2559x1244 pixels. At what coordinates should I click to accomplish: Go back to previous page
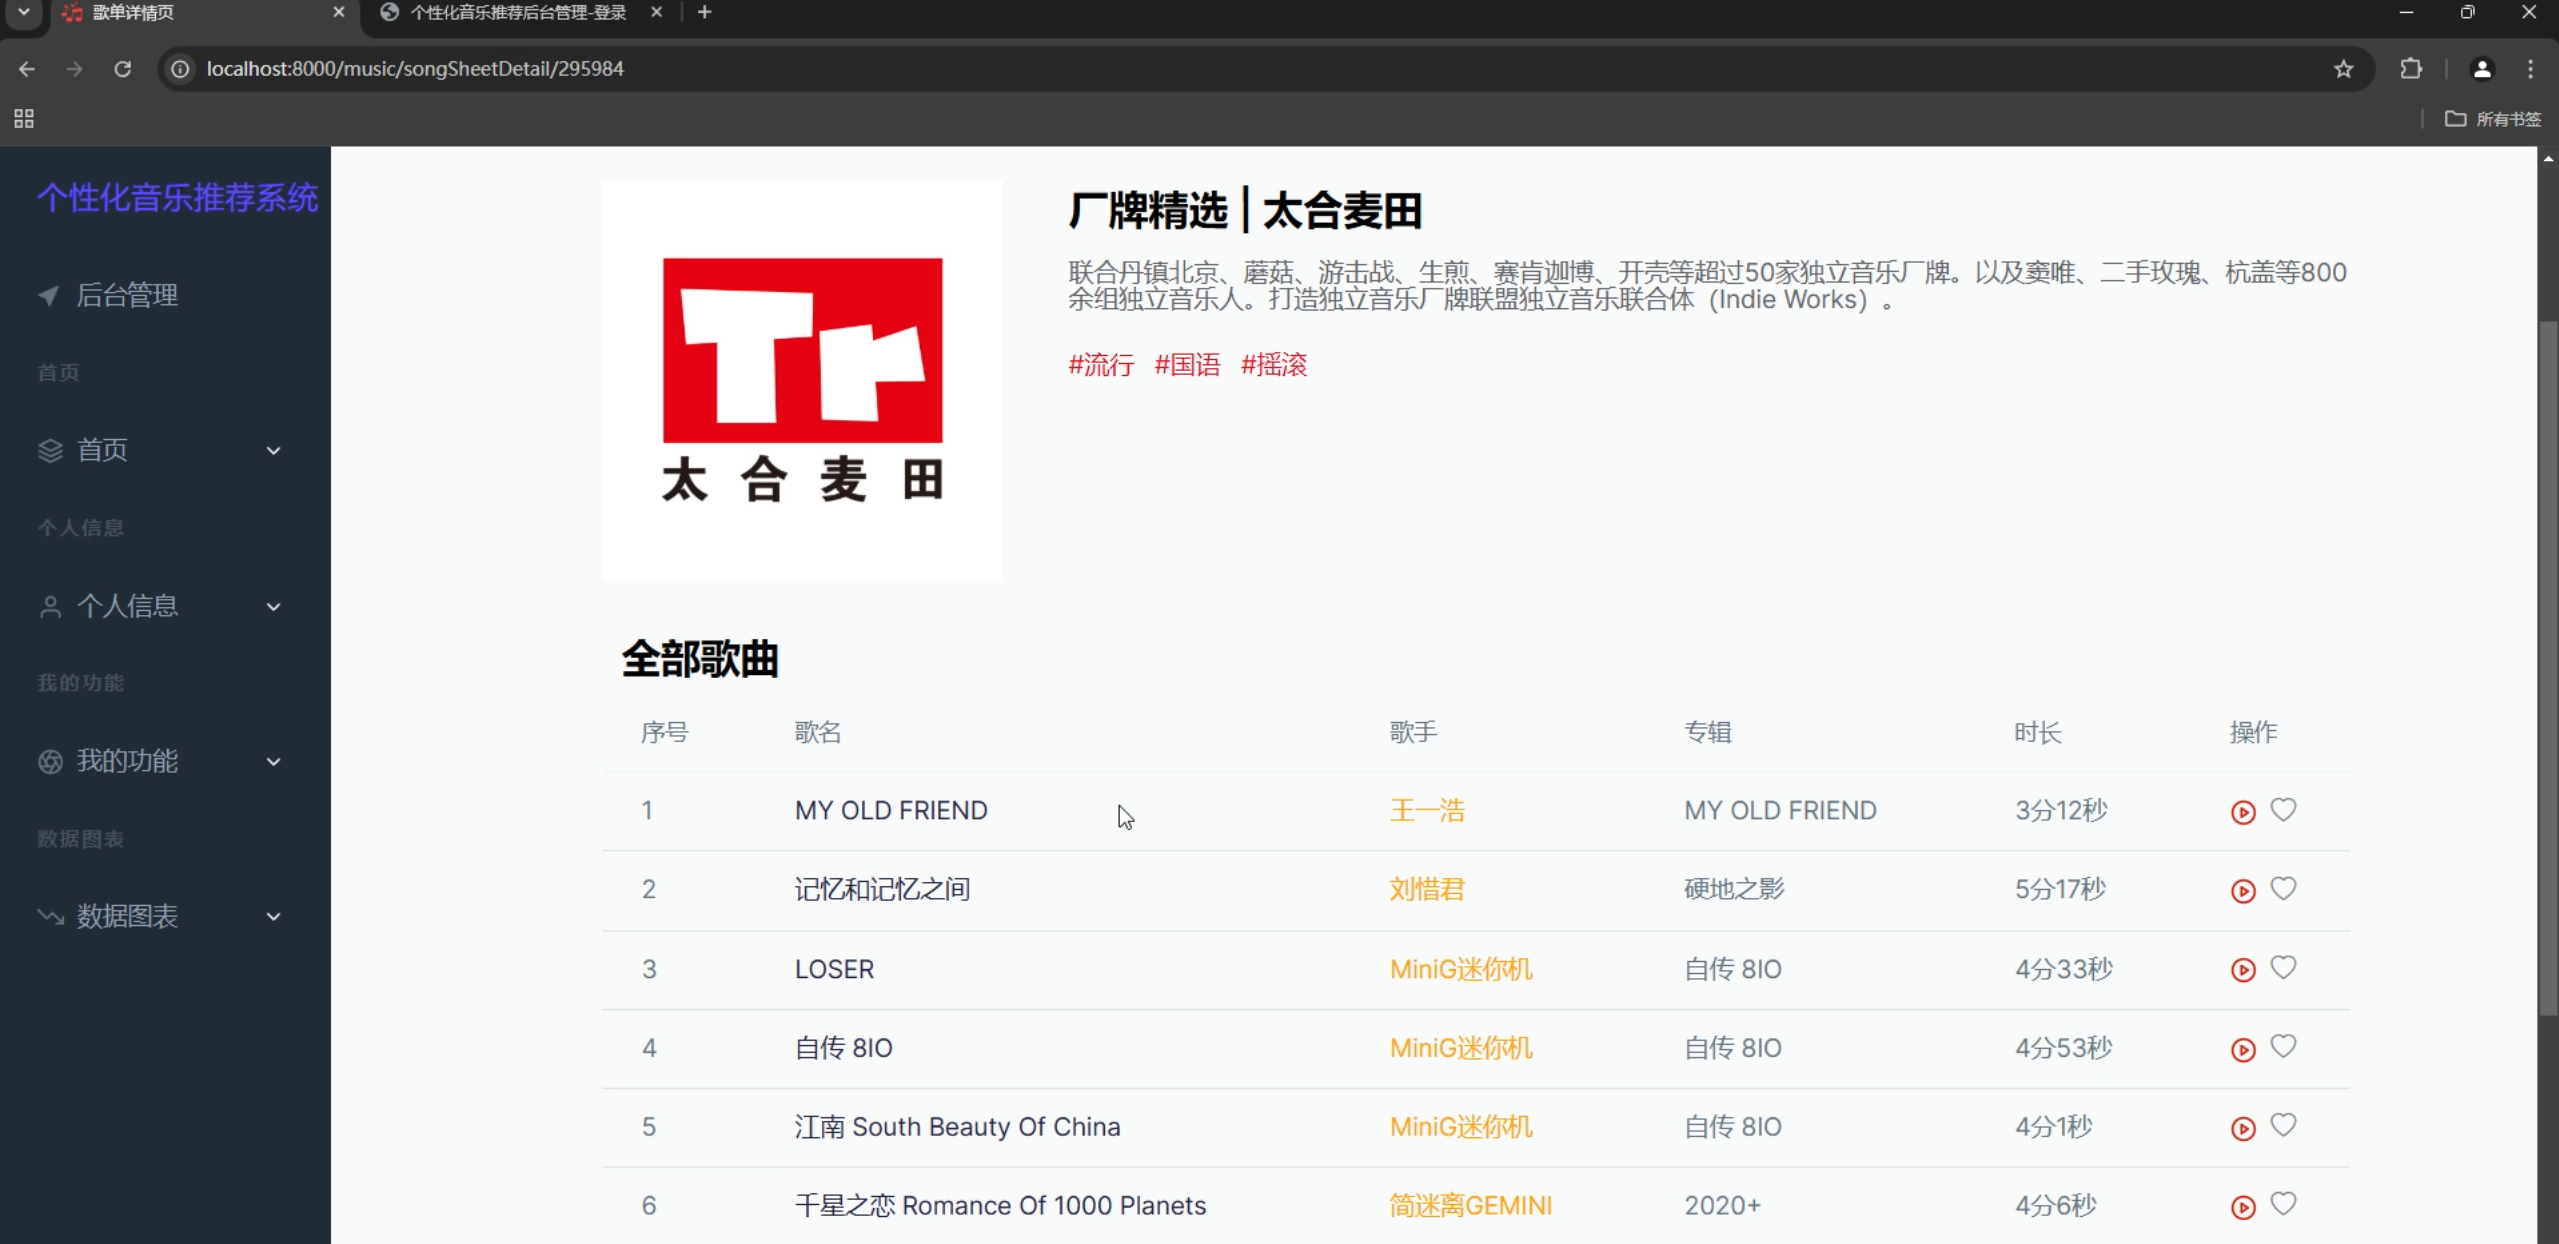click(x=27, y=69)
